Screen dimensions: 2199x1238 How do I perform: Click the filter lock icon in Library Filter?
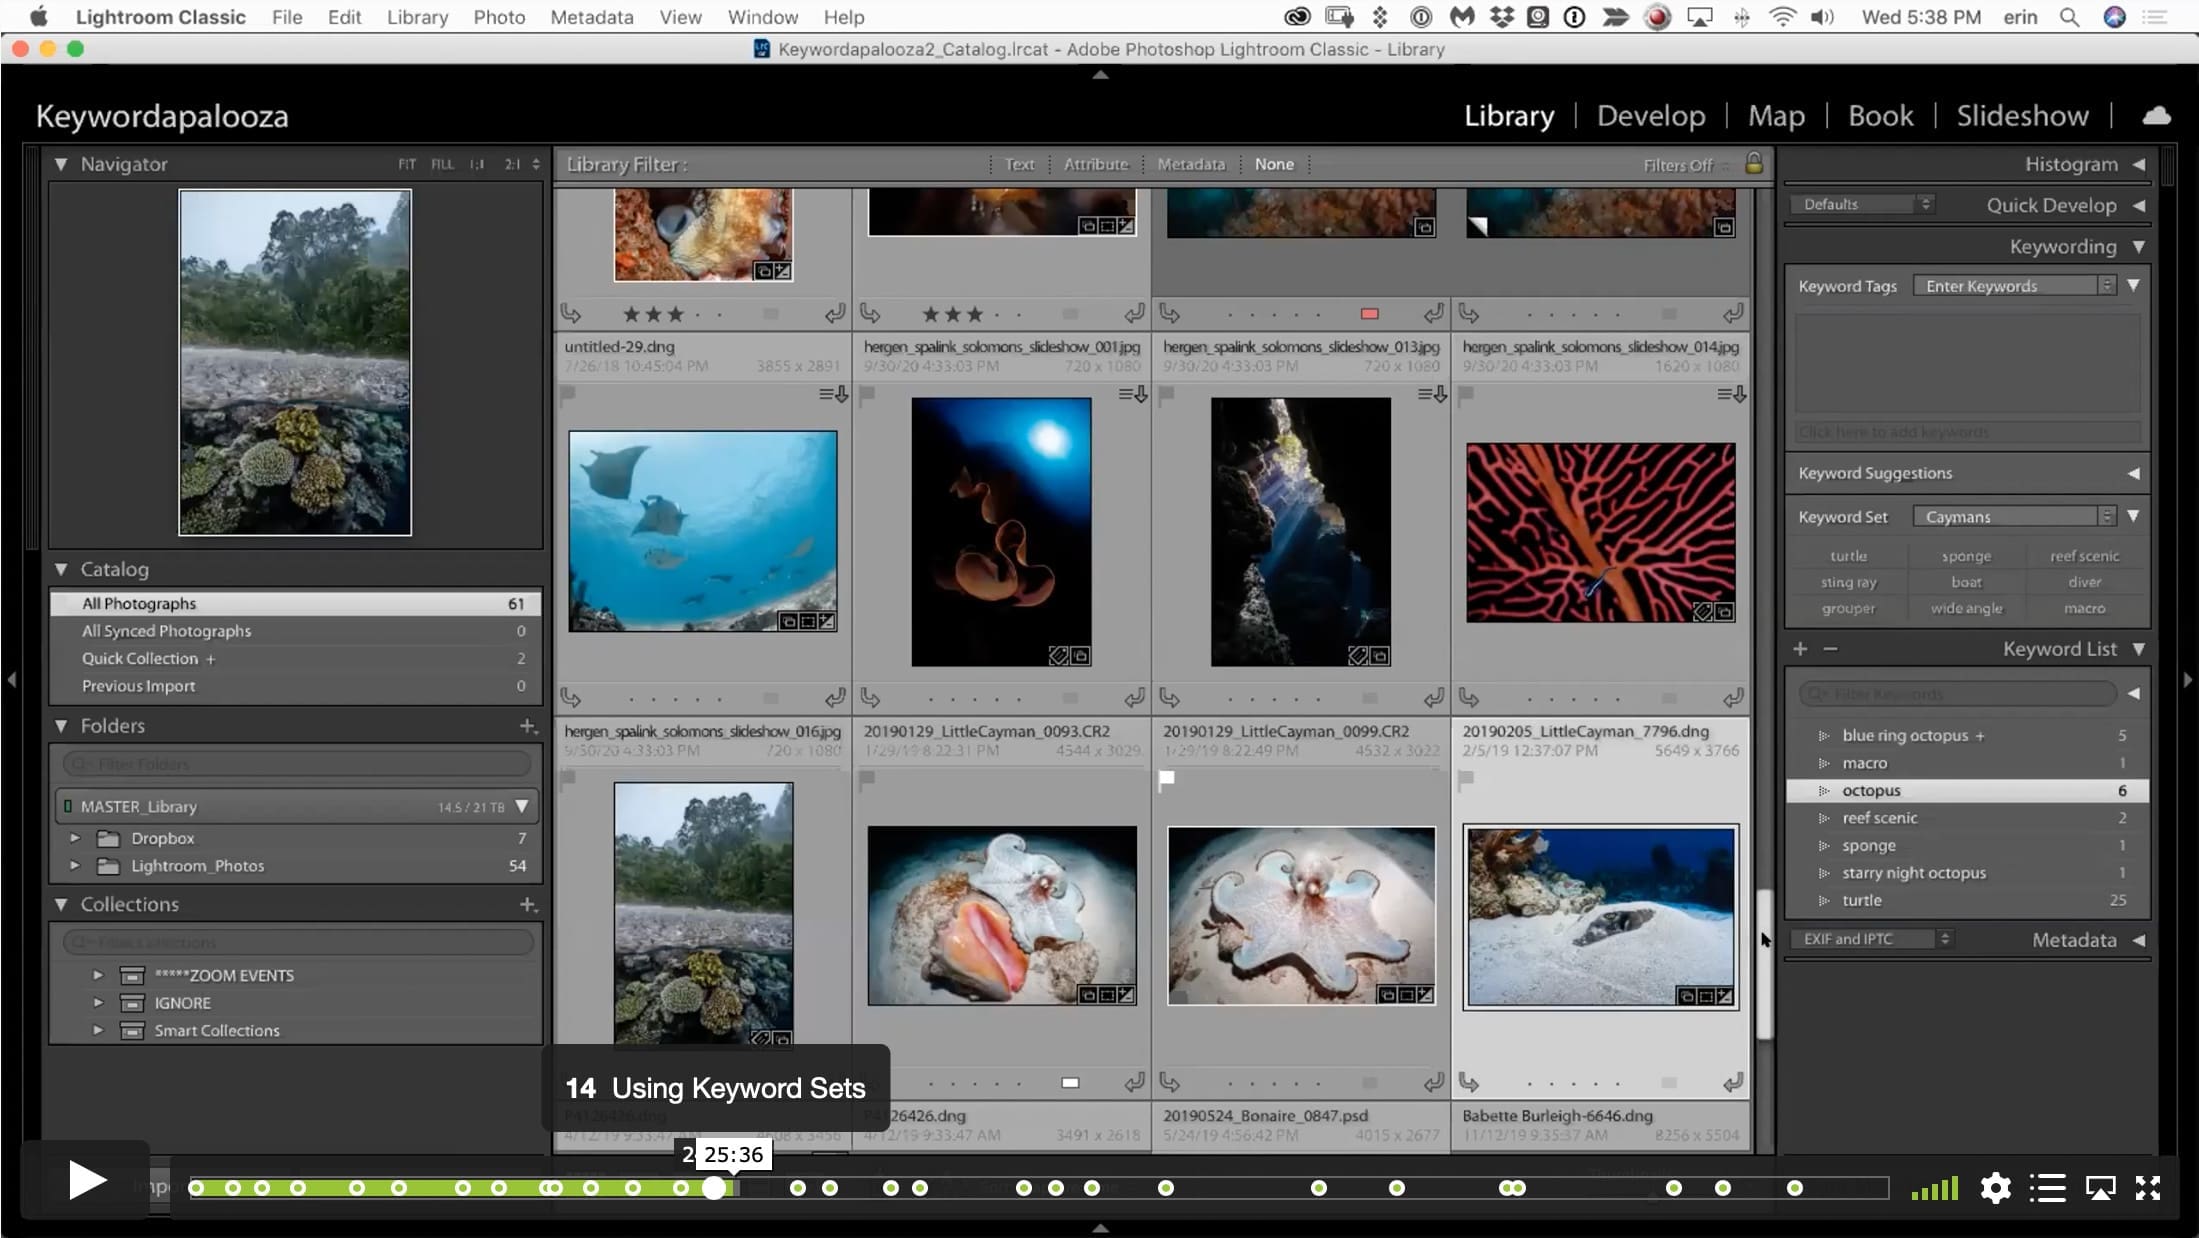(1754, 164)
